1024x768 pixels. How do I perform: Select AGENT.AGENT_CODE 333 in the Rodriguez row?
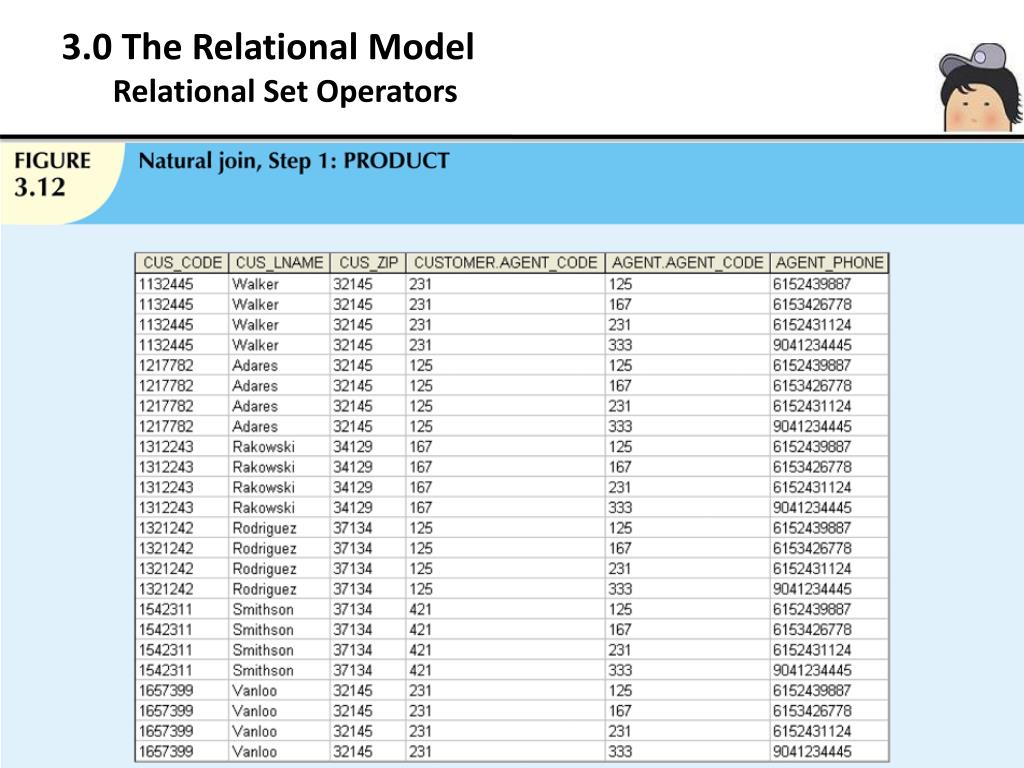(x=620, y=589)
